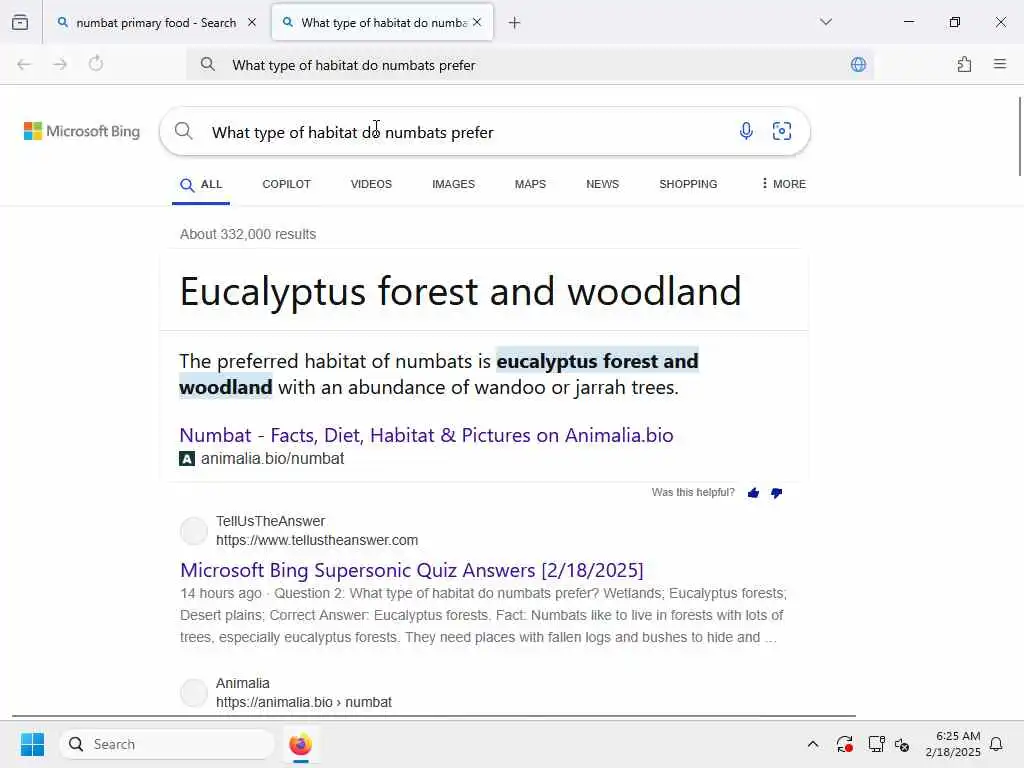This screenshot has width=1024, height=768.
Task: Click animalia.bio/numbat URL text
Action: 272,458
